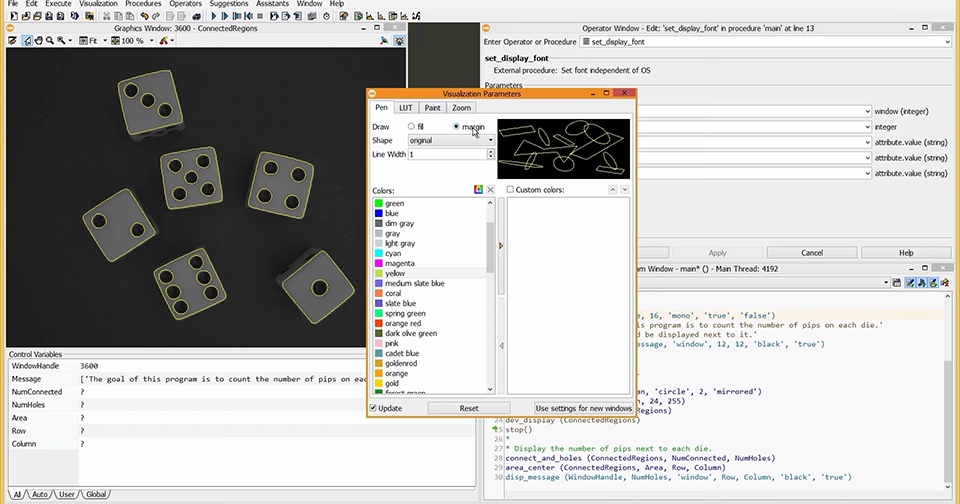This screenshot has width=960, height=504.
Task: Open the Fit window size dropdown
Action: click(x=105, y=40)
